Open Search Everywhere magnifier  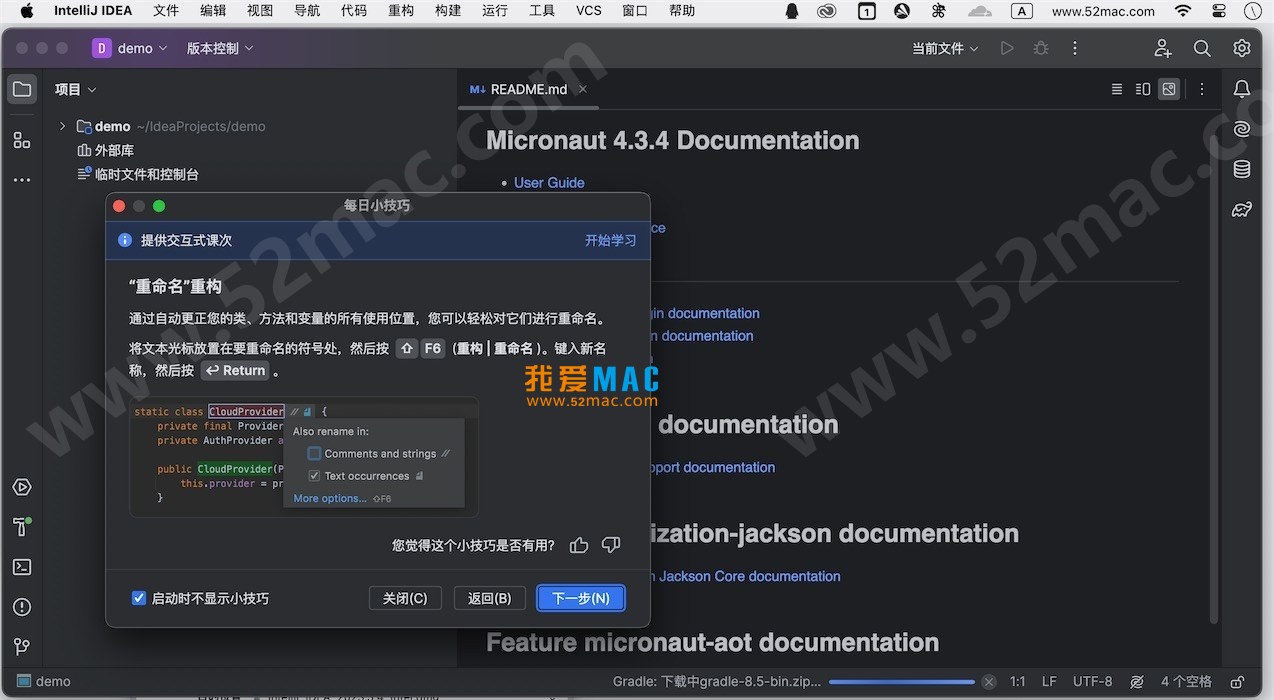pos(1202,48)
